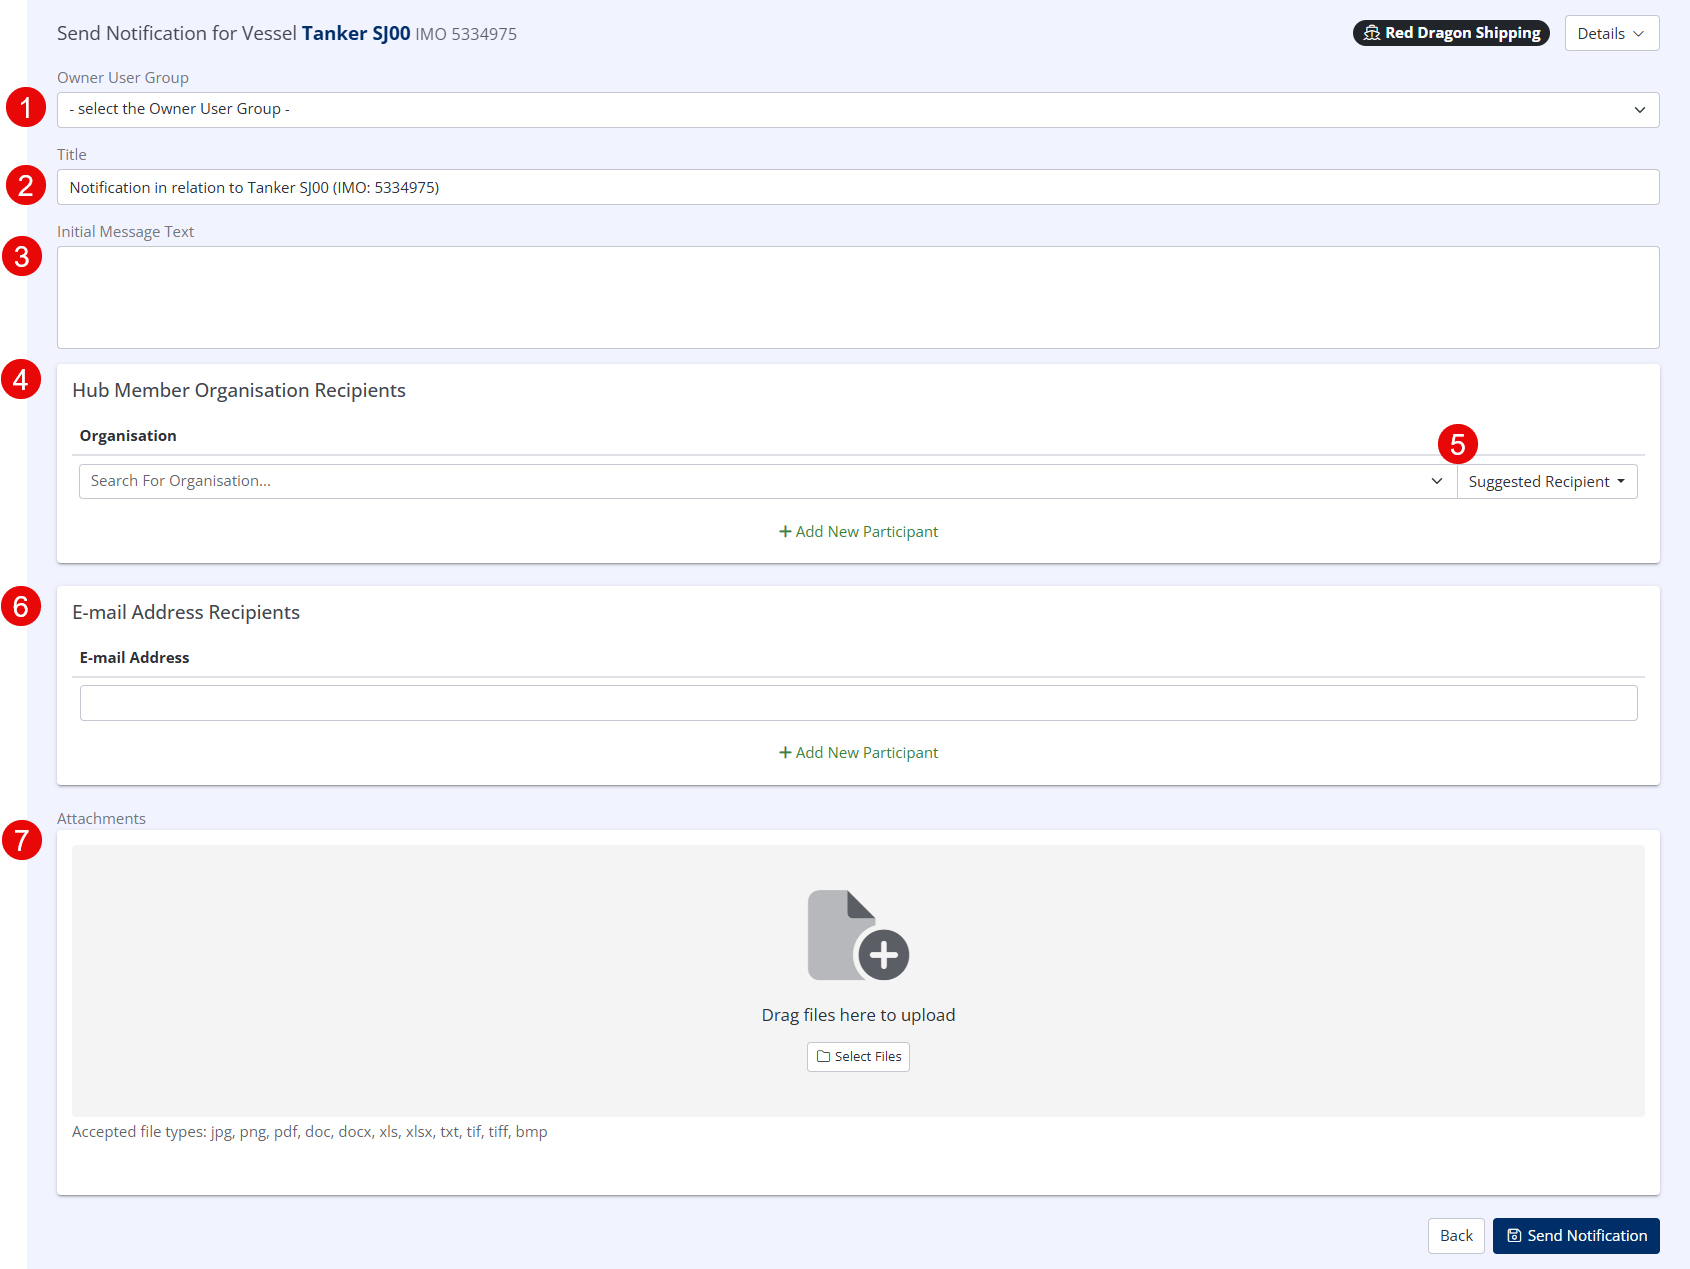Click the red number 7 marker
Viewport: 1690px width, 1269px height.
click(22, 840)
